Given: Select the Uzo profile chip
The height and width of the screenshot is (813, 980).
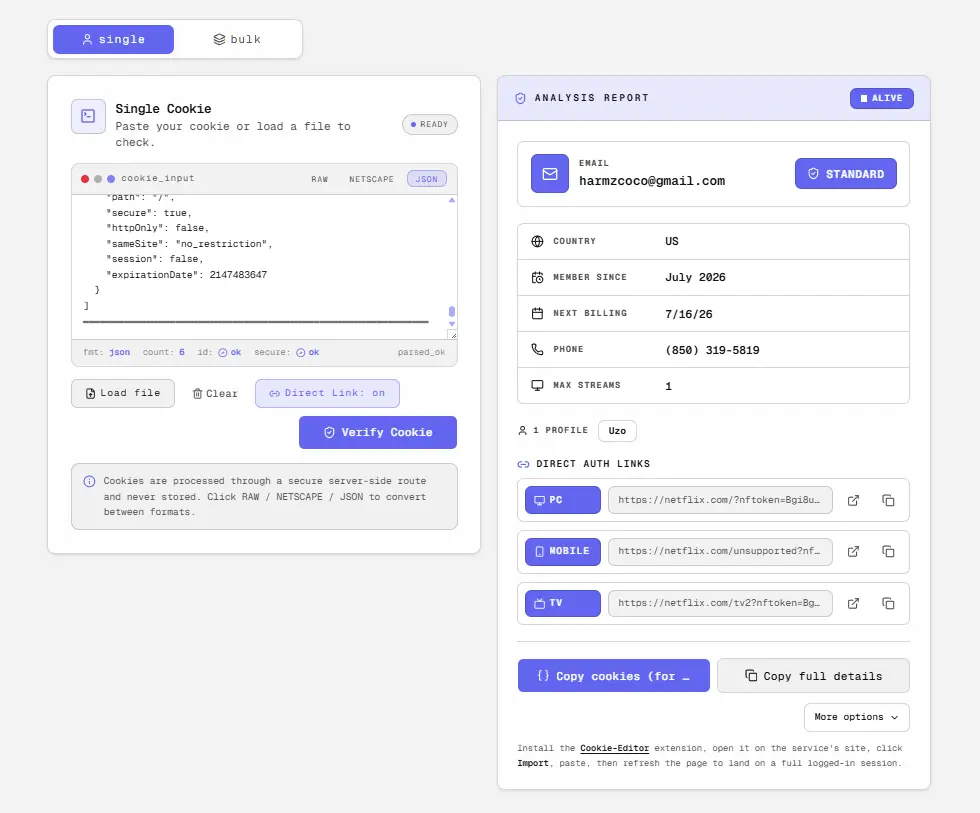Looking at the screenshot, I should pos(617,431).
